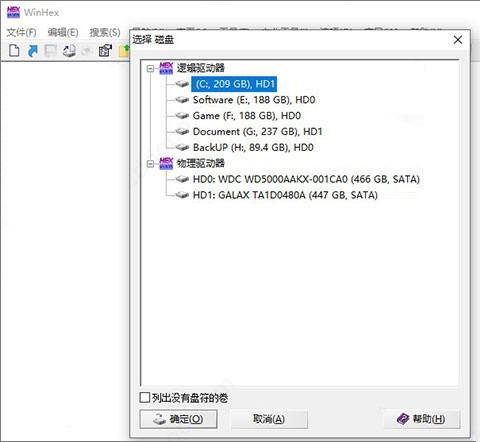Open the 文件(F) menu
This screenshot has height=442, width=480.
[x=22, y=32]
